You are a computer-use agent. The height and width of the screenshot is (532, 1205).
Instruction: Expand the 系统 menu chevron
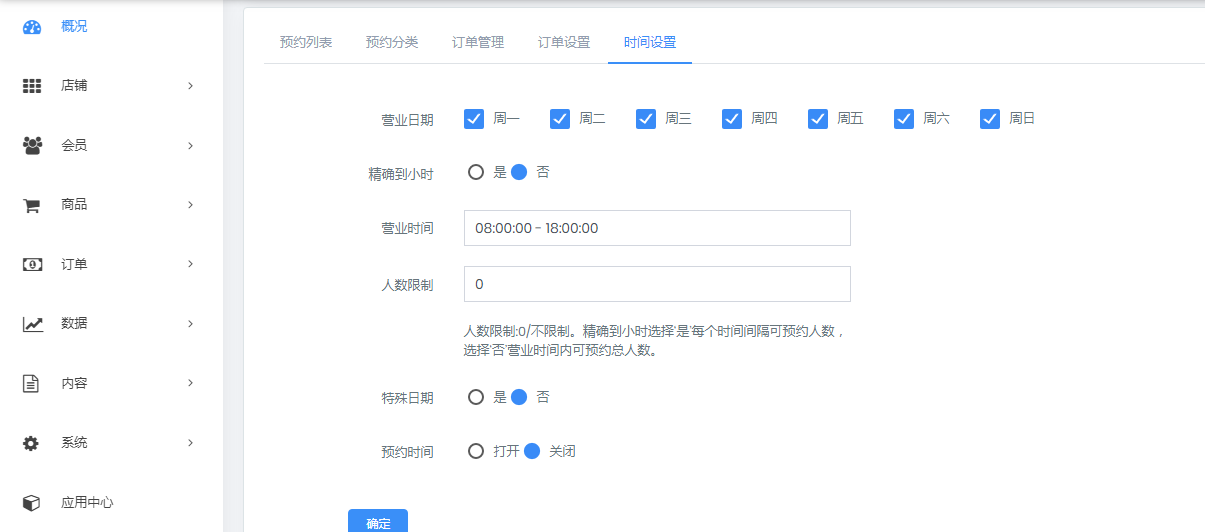coord(190,443)
